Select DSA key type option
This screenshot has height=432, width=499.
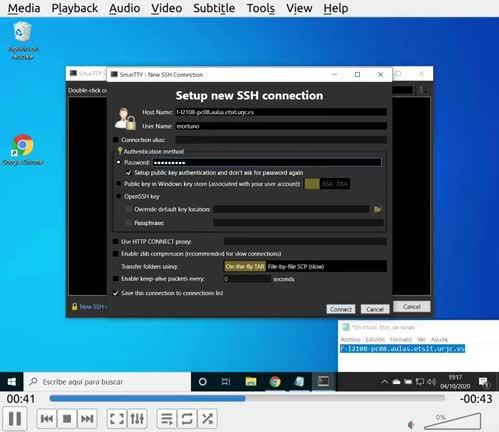[x=342, y=184]
